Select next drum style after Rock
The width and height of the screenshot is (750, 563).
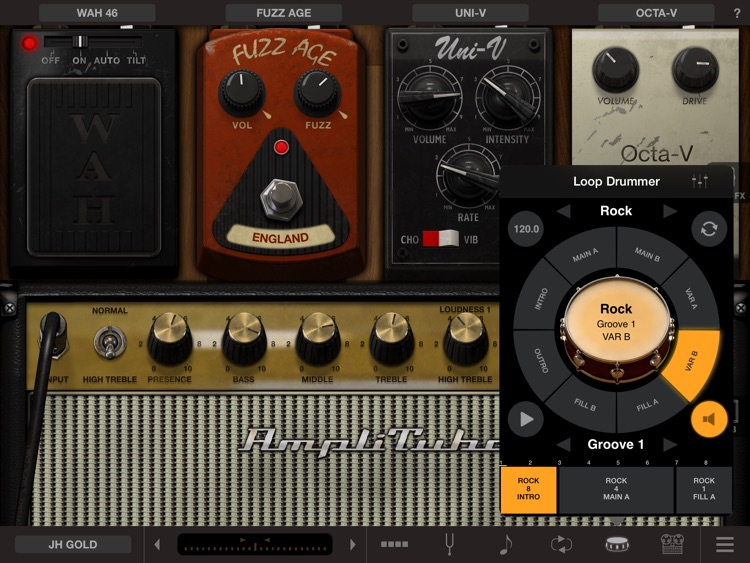click(x=670, y=211)
